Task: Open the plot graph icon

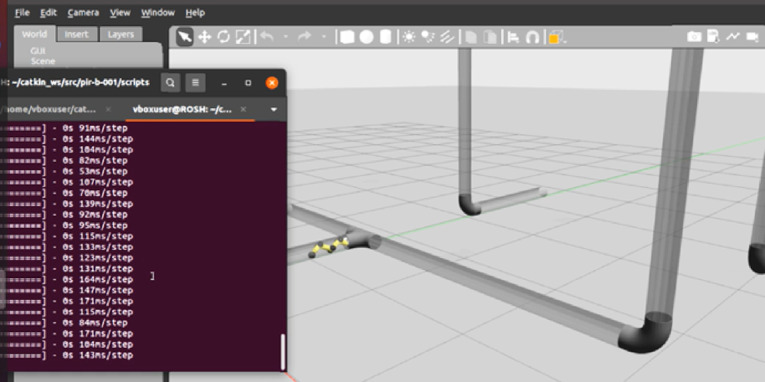Action: [x=732, y=37]
